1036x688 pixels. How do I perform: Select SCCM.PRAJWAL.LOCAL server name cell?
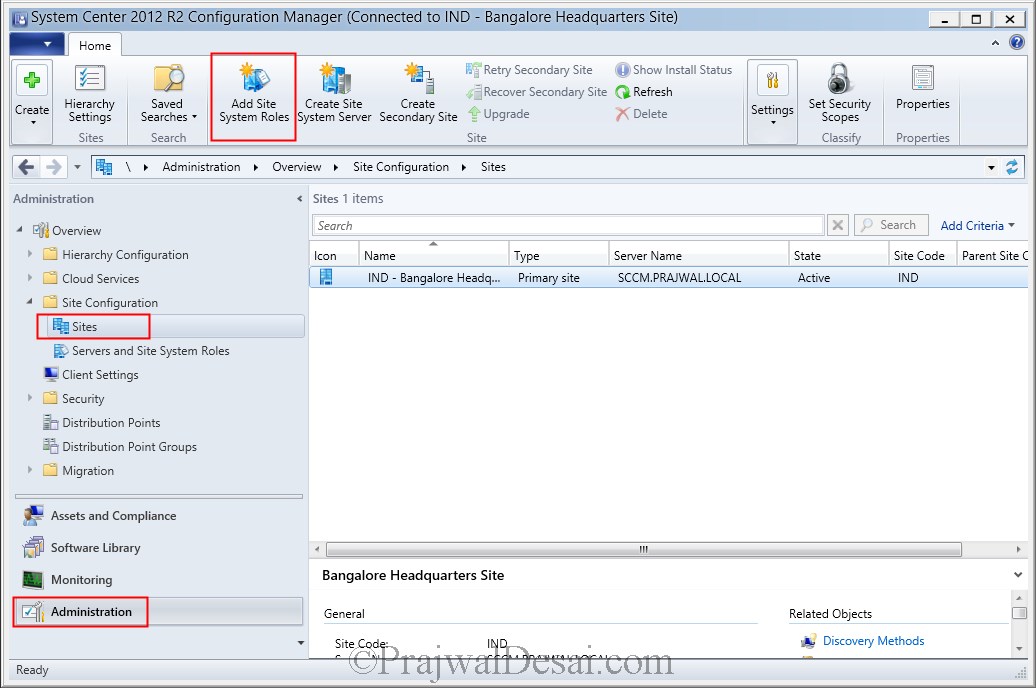tap(679, 278)
